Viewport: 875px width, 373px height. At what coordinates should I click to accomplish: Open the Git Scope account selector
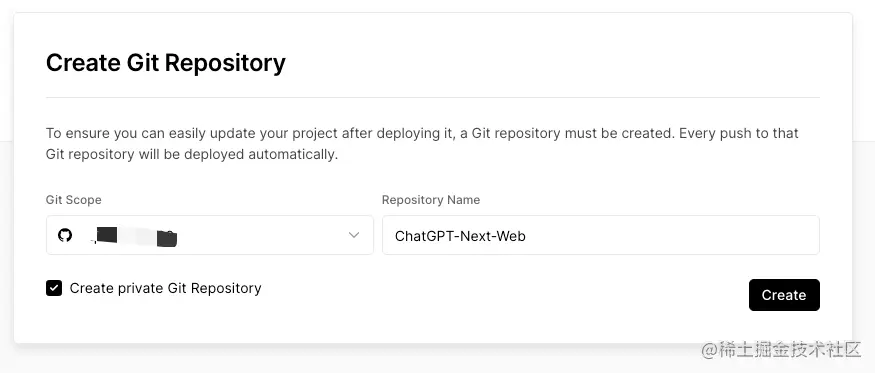[x=210, y=235]
